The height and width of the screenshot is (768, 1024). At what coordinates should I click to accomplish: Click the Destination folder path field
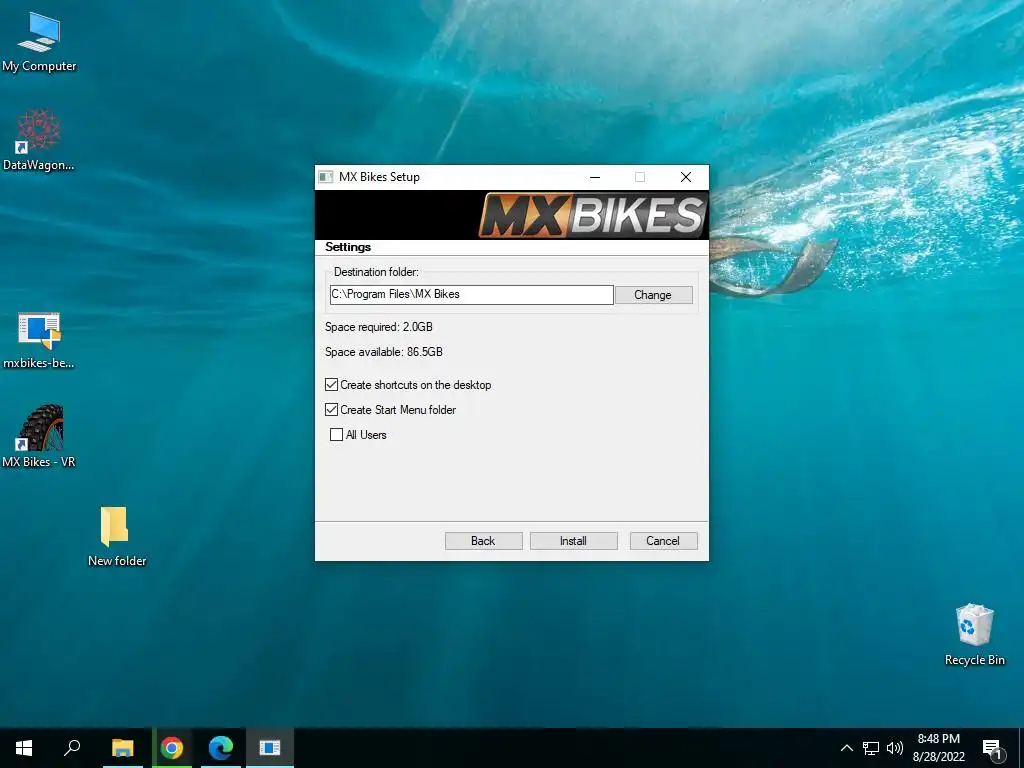[x=472, y=295]
